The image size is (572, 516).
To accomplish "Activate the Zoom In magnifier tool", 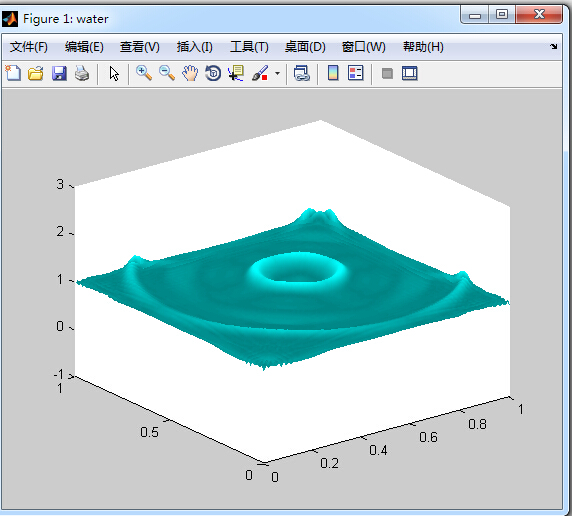I will click(x=144, y=73).
